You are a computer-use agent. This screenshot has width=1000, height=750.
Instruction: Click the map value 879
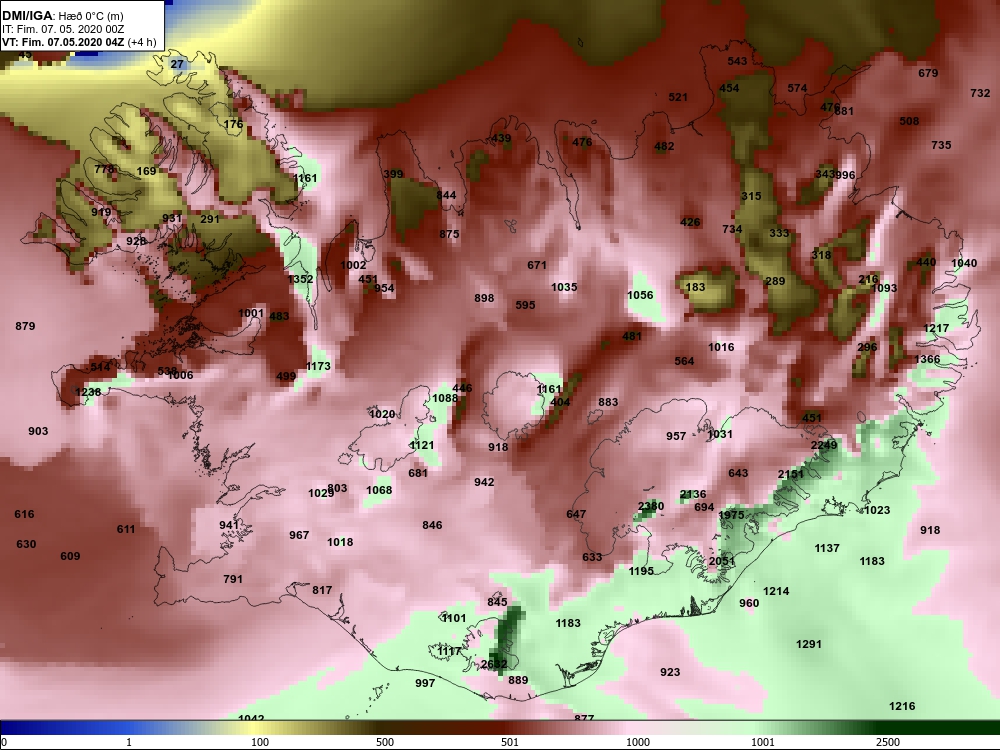[25, 326]
